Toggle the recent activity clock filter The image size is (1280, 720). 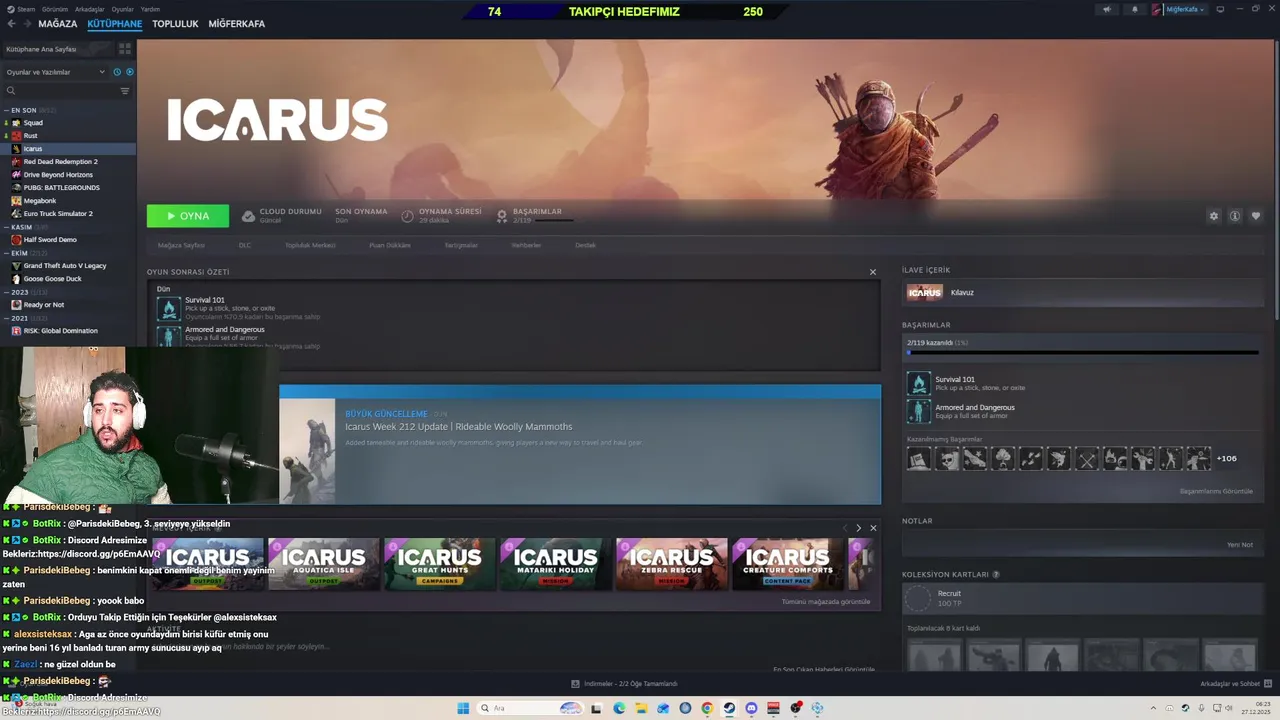point(117,72)
